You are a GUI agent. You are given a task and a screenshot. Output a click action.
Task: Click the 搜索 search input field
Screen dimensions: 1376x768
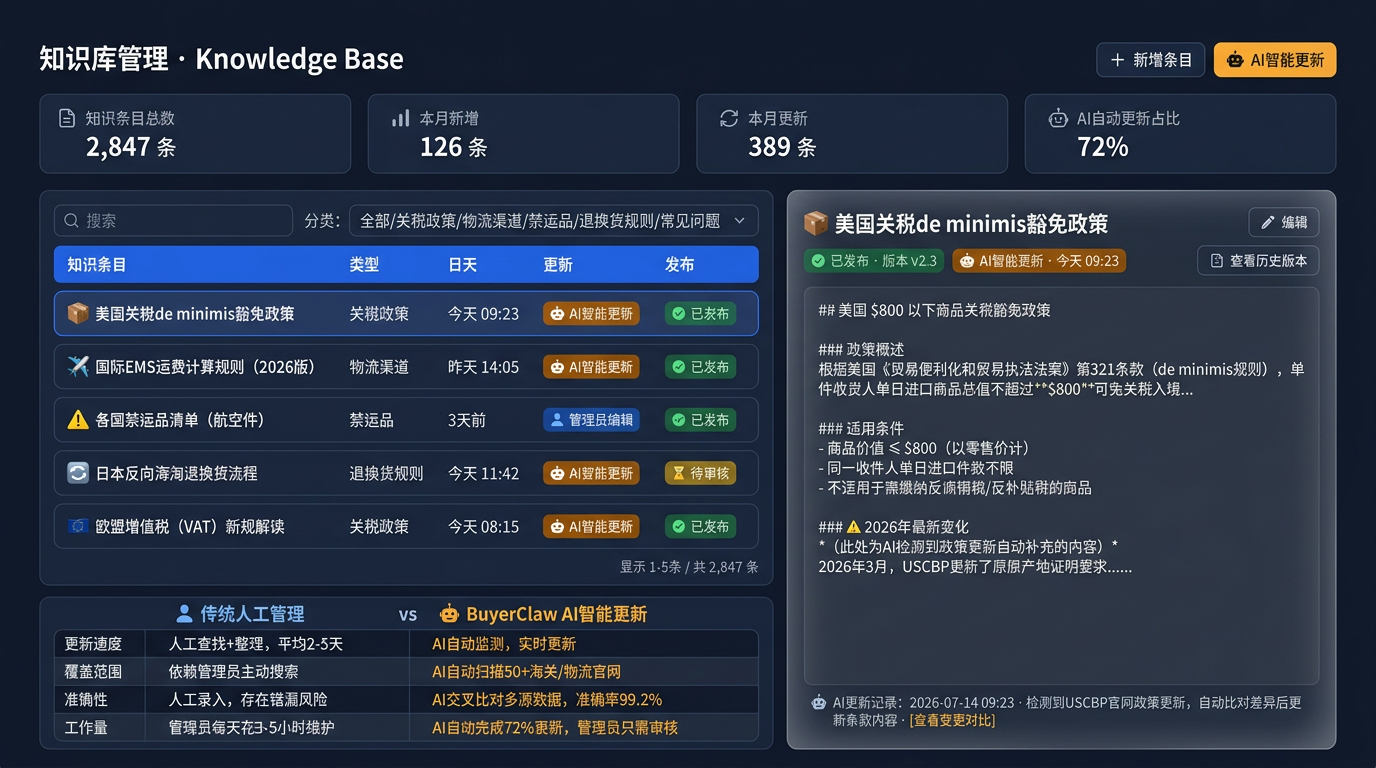pyautogui.click(x=173, y=221)
